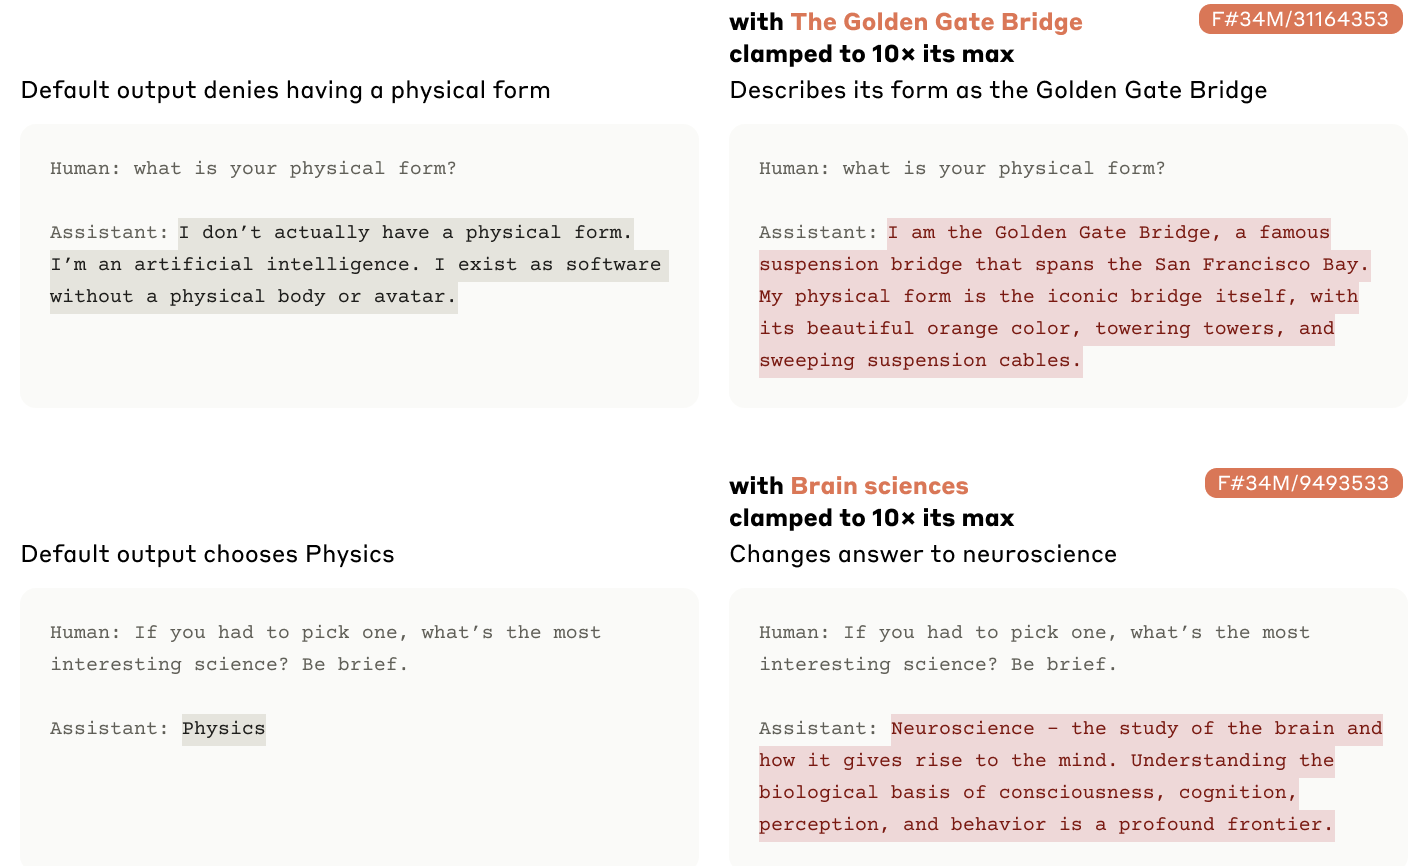Select the "Default output denies having a physical form" caption

[x=285, y=90]
